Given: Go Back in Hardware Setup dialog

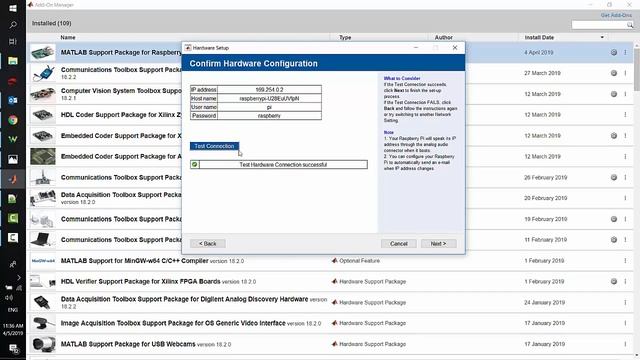Looking at the screenshot, I should 208,244.
